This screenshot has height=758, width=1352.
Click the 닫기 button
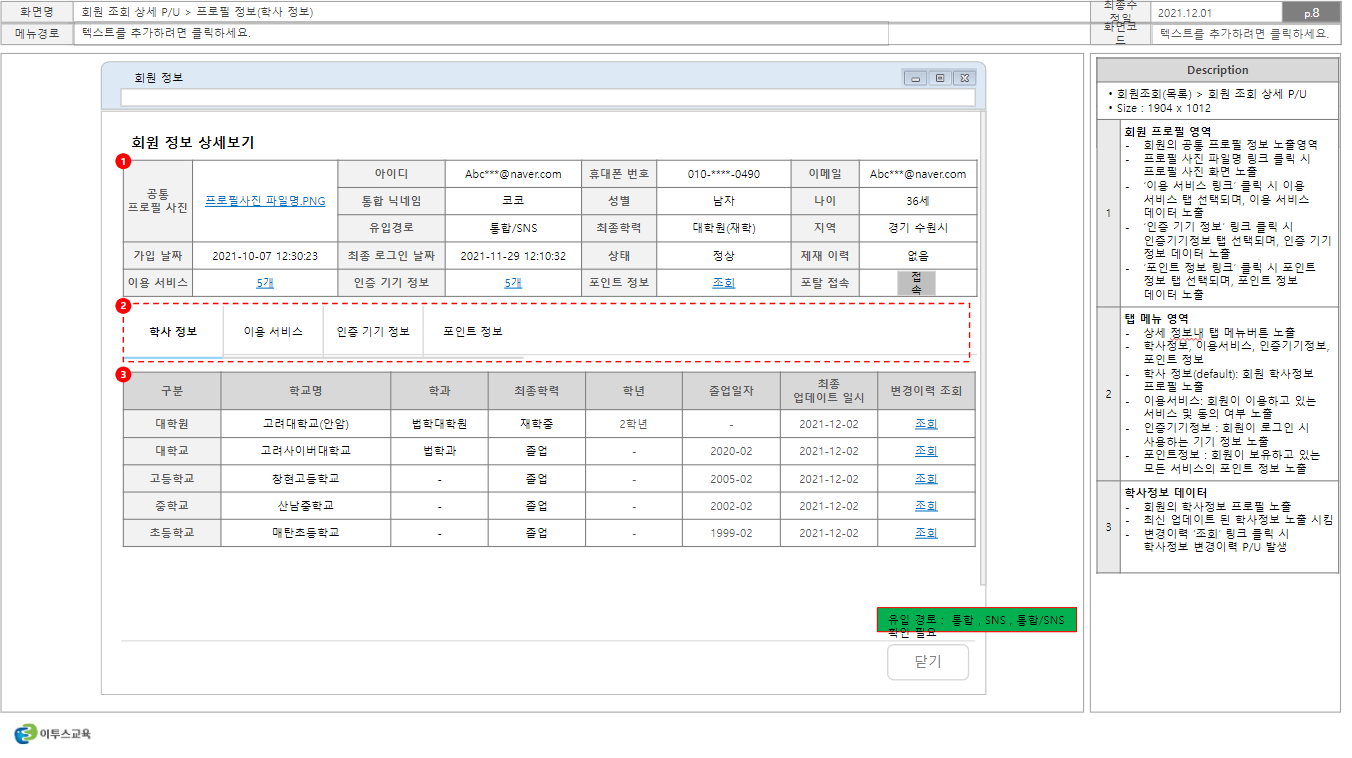click(928, 662)
